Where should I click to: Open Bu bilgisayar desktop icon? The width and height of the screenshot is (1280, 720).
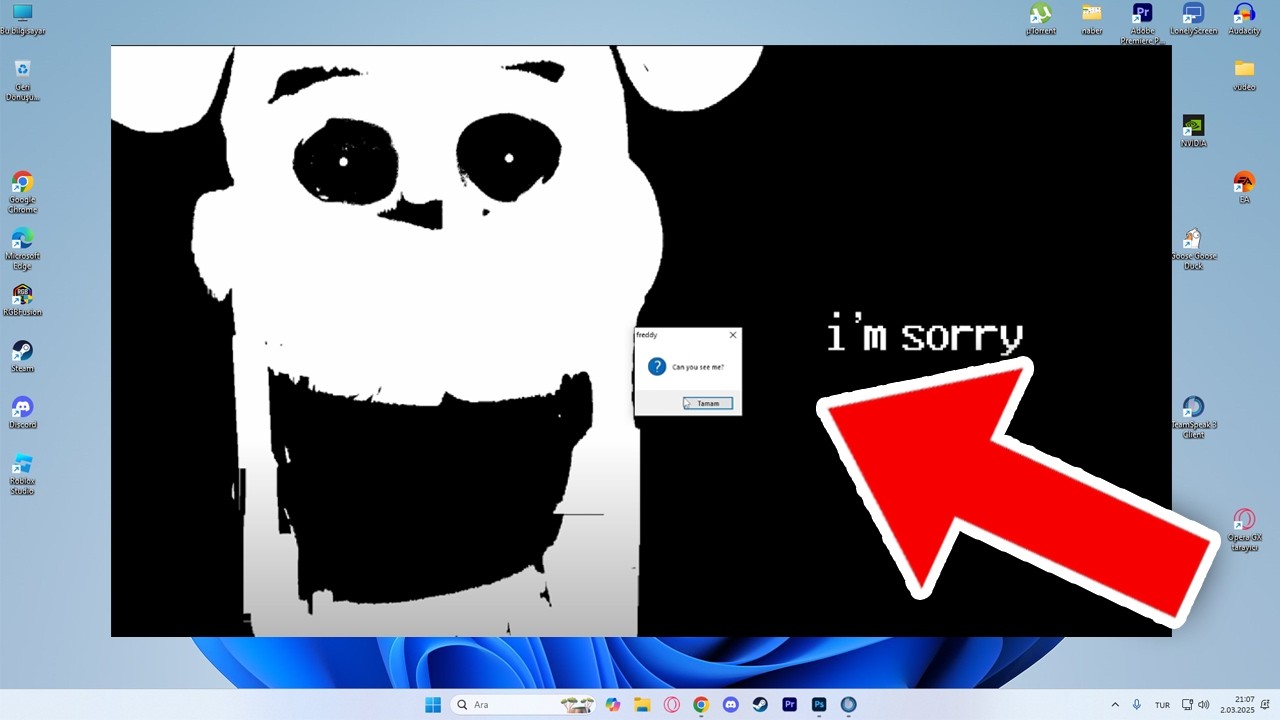22,20
